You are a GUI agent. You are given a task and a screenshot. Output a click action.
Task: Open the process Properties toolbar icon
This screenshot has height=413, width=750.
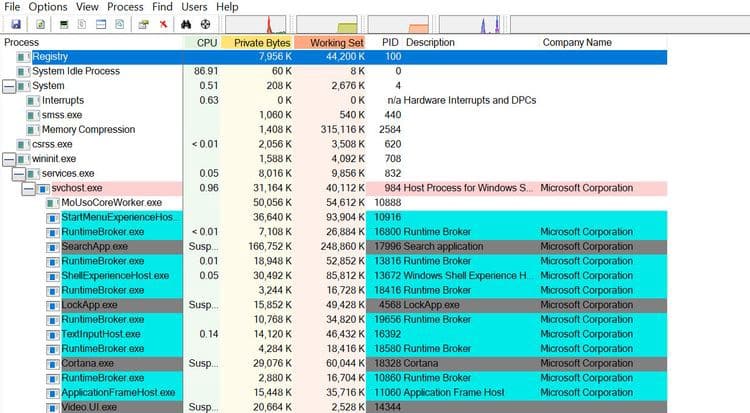click(x=143, y=24)
